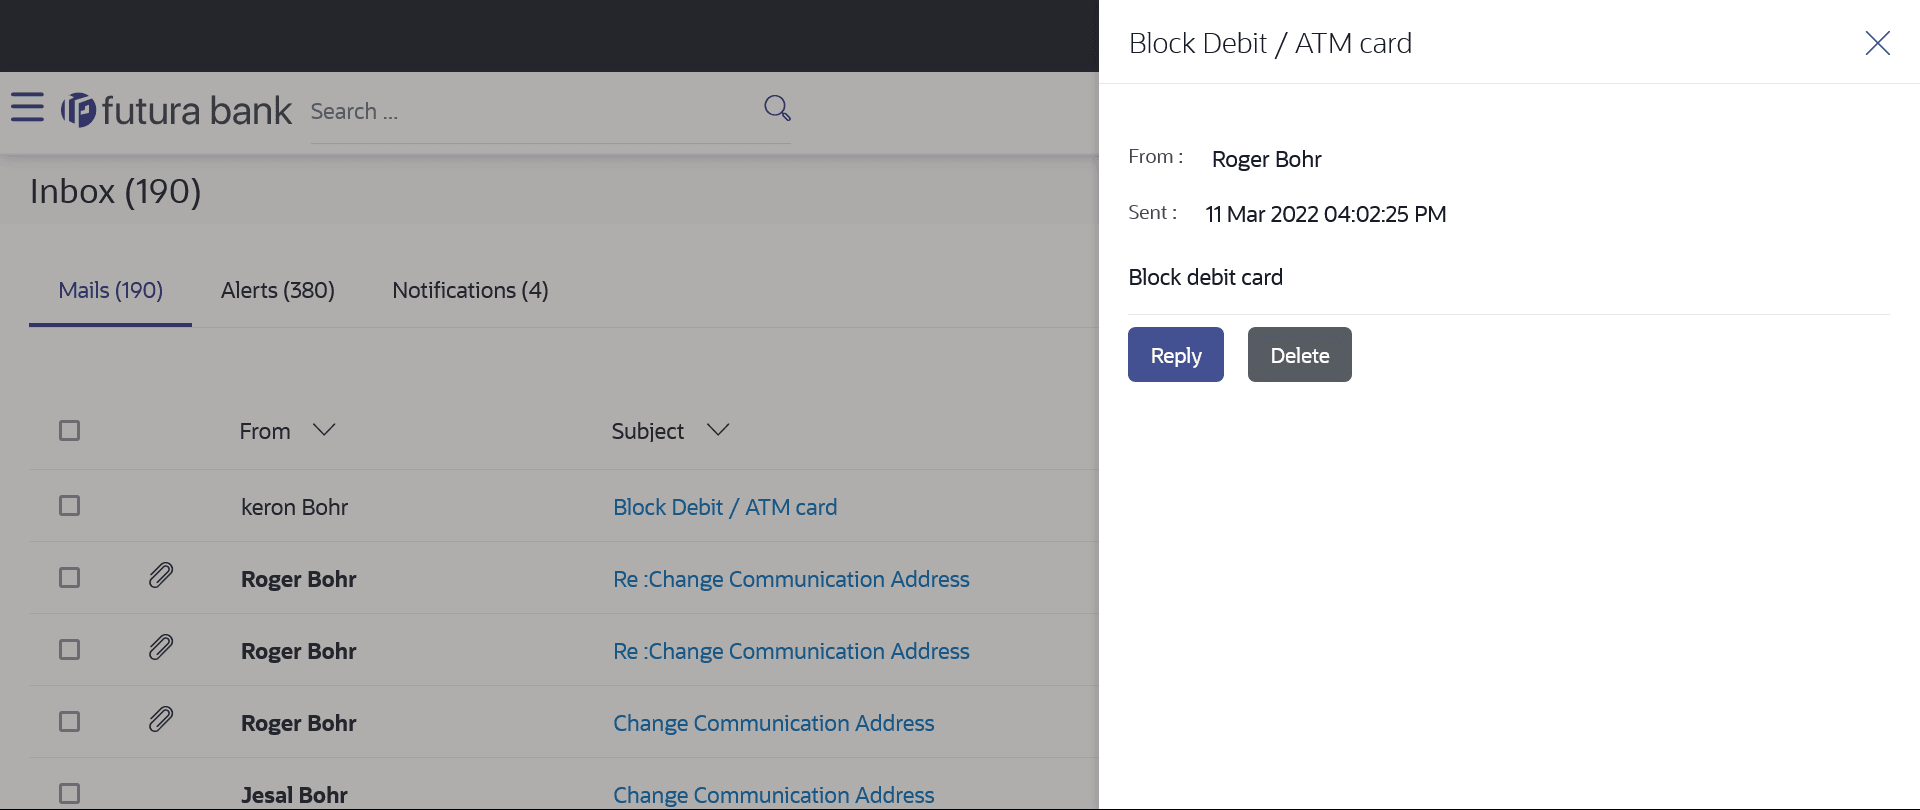Screen dimensions: 1920x810
Task: Click attachment icon on first Re :Change Communication Address mail
Action: (x=161, y=576)
